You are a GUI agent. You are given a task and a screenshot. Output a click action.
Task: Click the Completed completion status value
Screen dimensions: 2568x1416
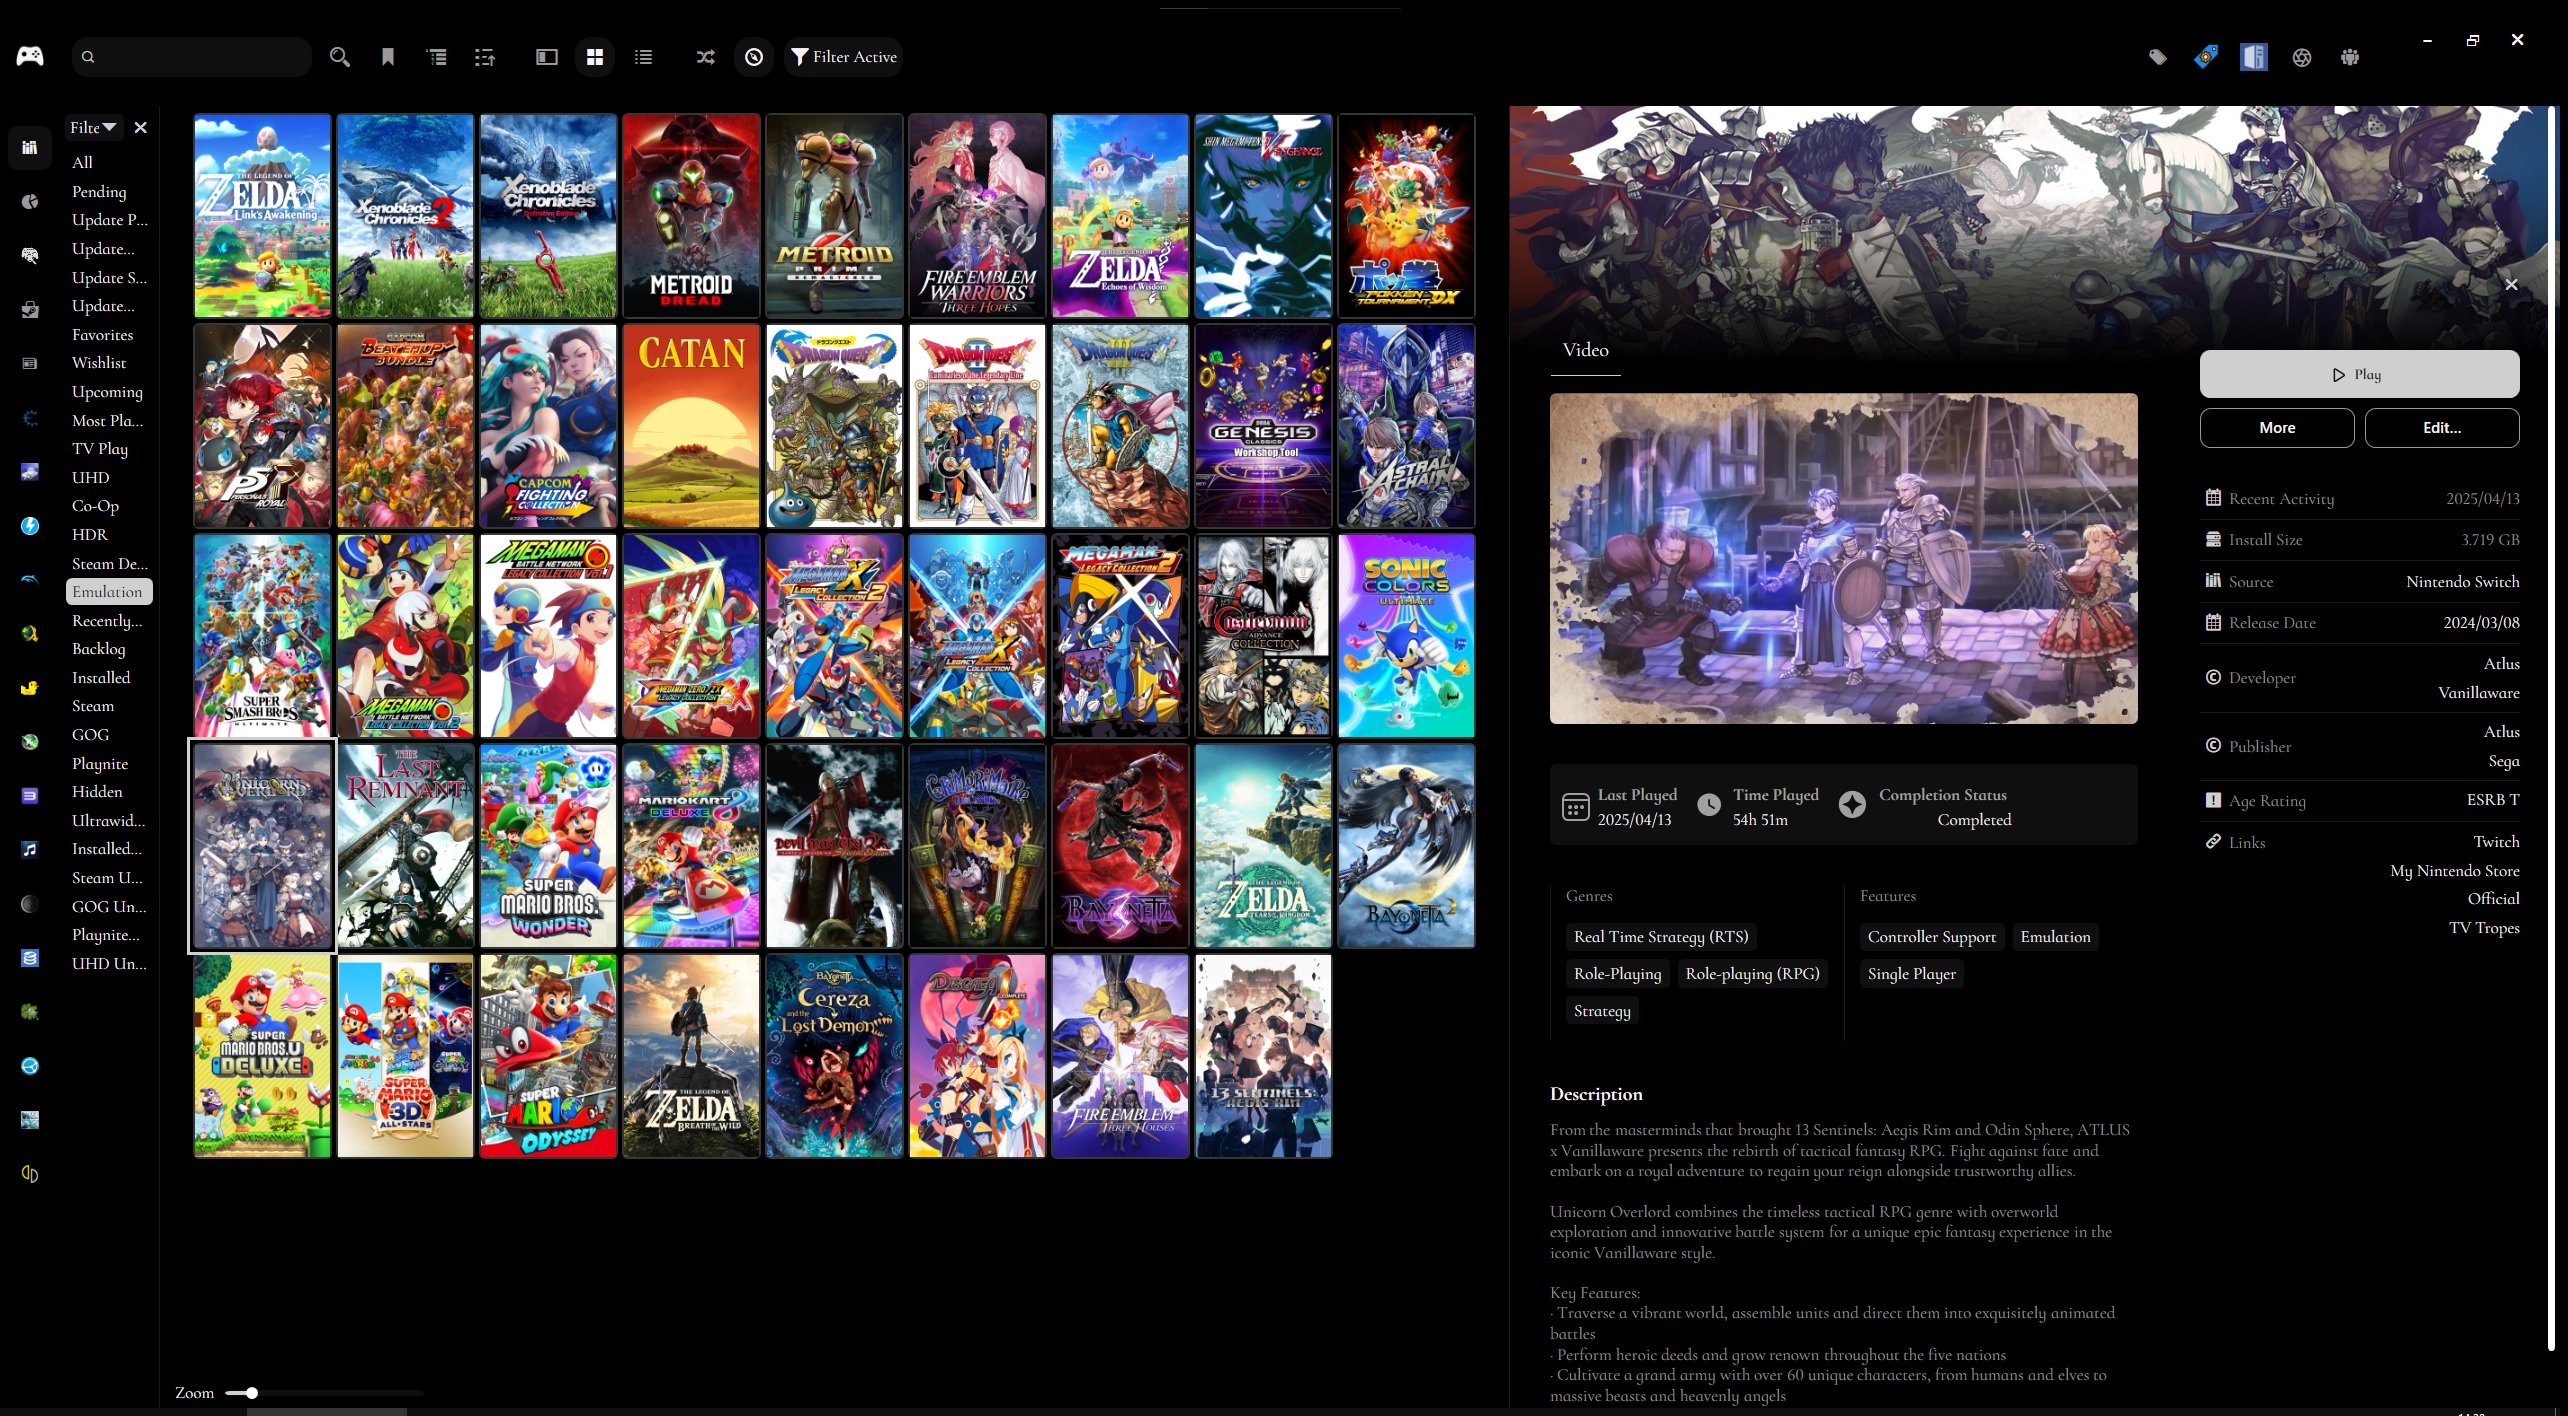1974,819
